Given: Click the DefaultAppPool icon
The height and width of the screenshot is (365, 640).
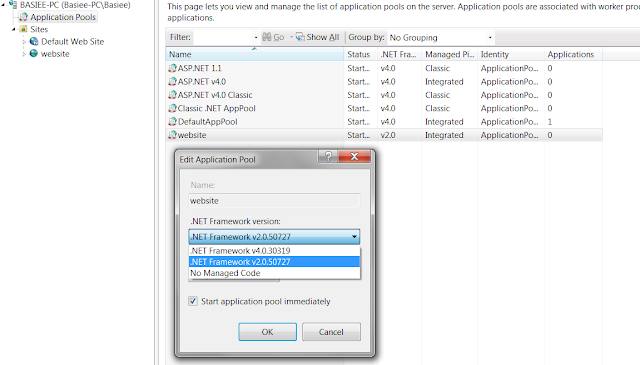Looking at the screenshot, I should pyautogui.click(x=173, y=122).
